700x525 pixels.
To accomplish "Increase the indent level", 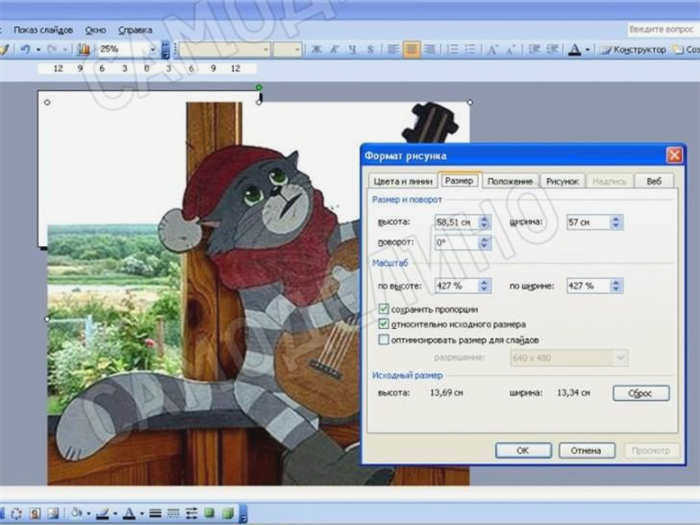I will (x=553, y=49).
